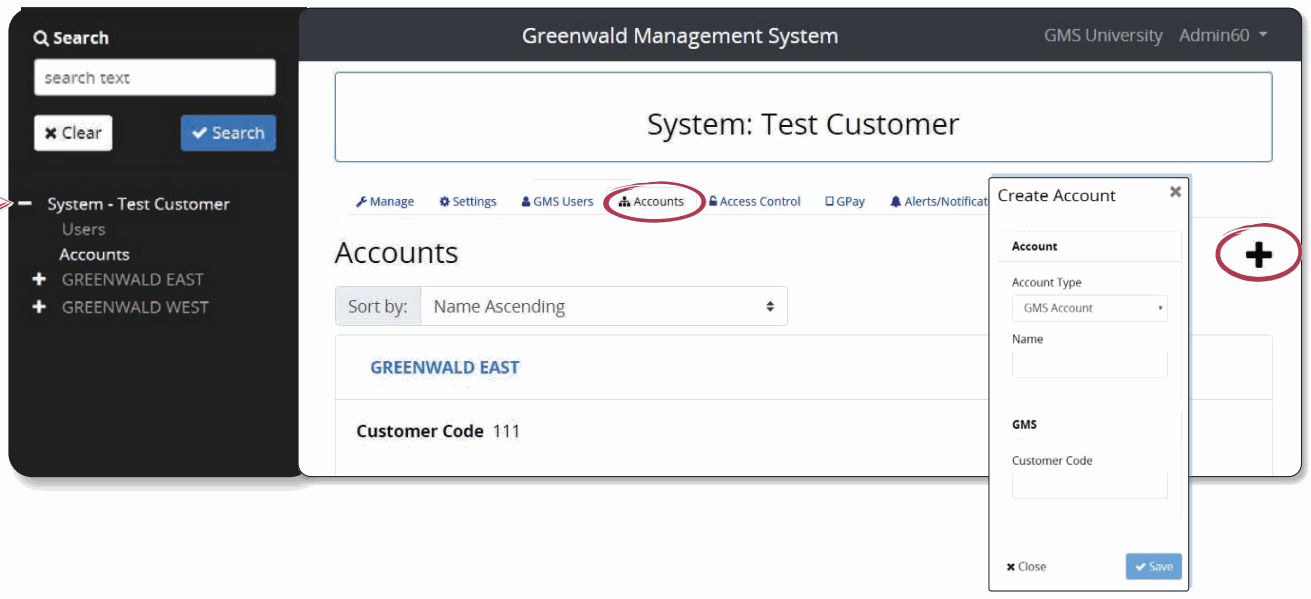Open the GREENWALD EAST account link

(445, 367)
